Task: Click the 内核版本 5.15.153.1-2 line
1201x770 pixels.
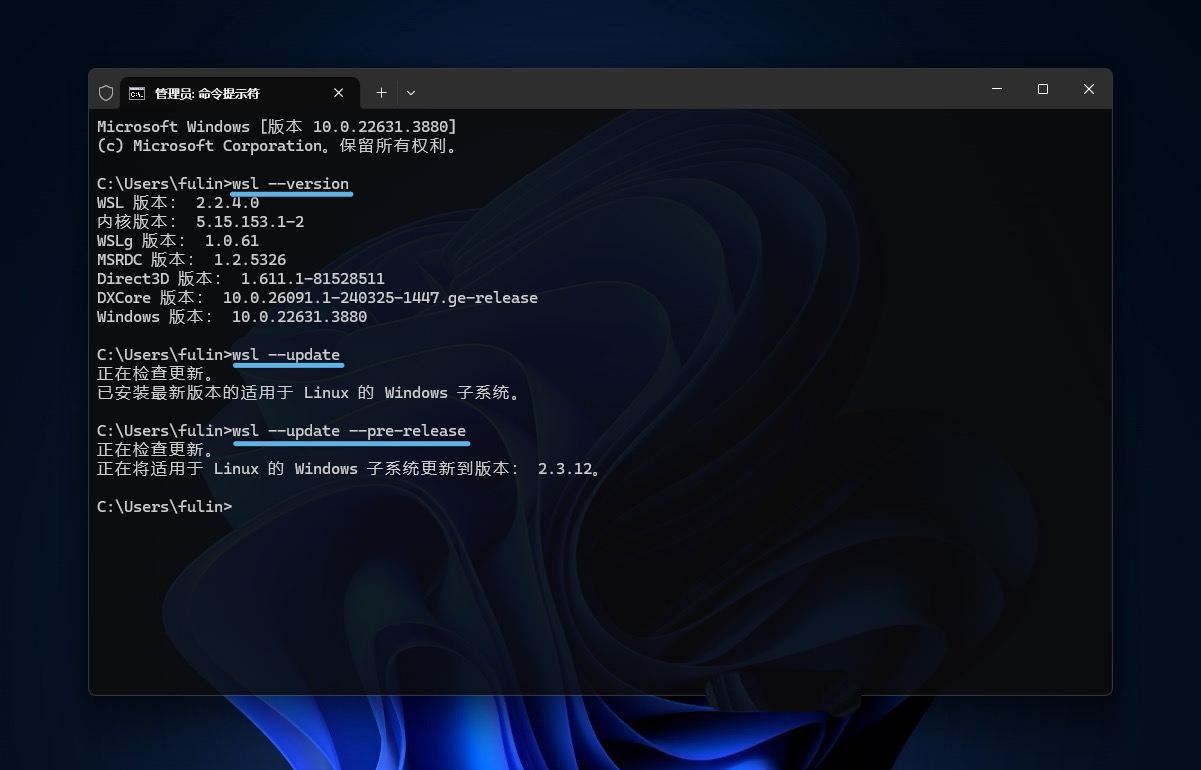Action: coord(200,222)
